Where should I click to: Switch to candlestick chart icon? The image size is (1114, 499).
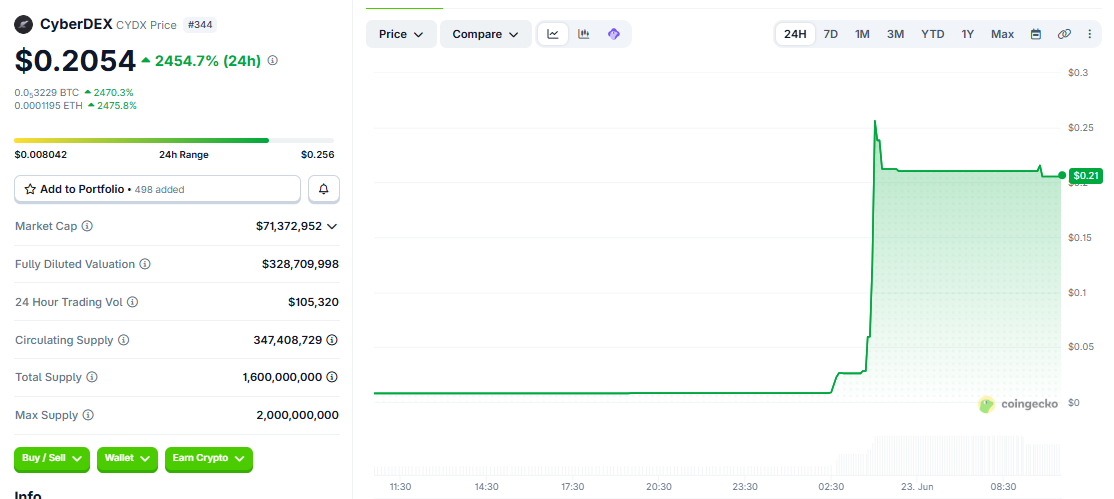[x=584, y=34]
